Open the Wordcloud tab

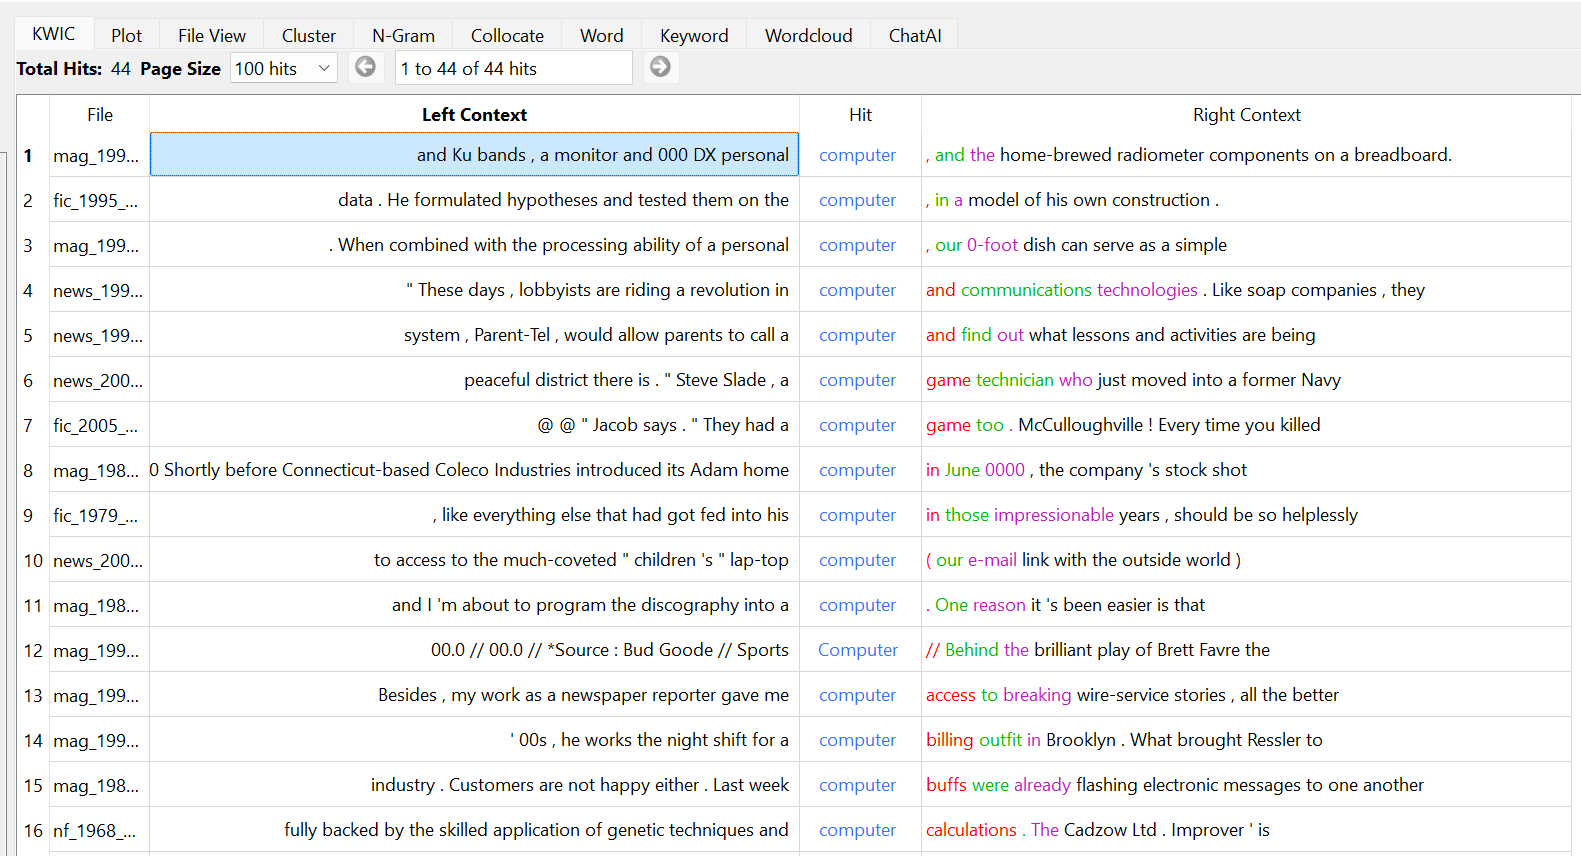coord(808,35)
